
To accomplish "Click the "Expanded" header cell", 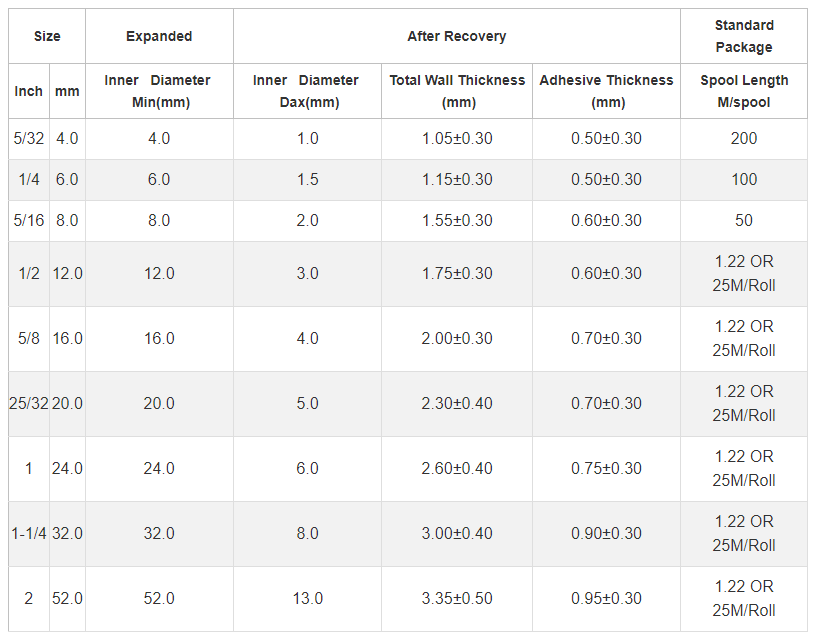I will [159, 36].
